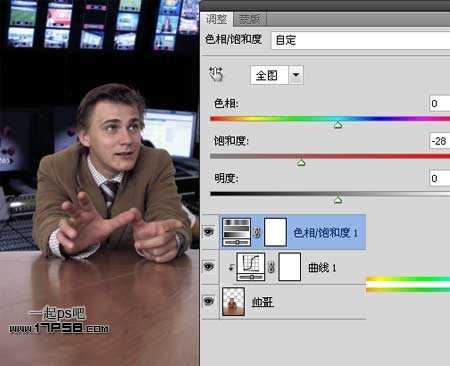This screenshot has width=450, height=366.
Task: Click the link icon on Hue/Saturation 1 layer
Action: click(257, 232)
